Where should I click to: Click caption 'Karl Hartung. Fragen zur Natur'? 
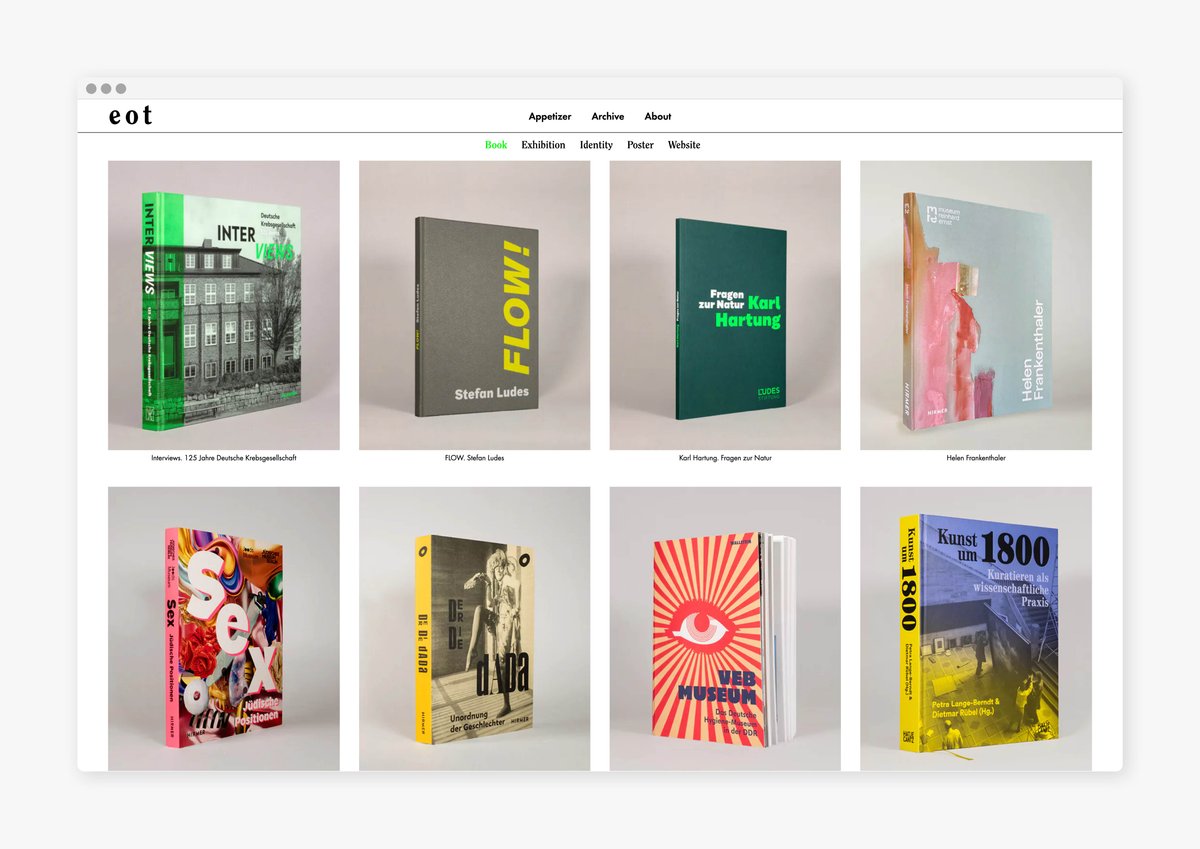[x=725, y=458]
